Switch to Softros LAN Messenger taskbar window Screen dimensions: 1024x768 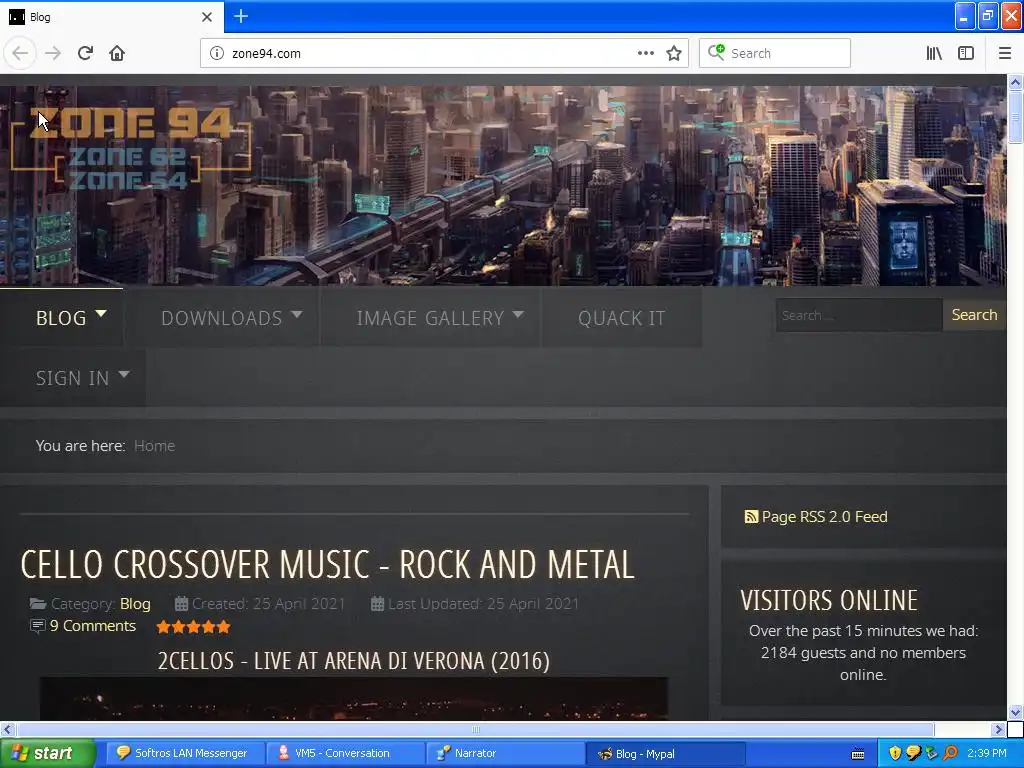coord(185,754)
